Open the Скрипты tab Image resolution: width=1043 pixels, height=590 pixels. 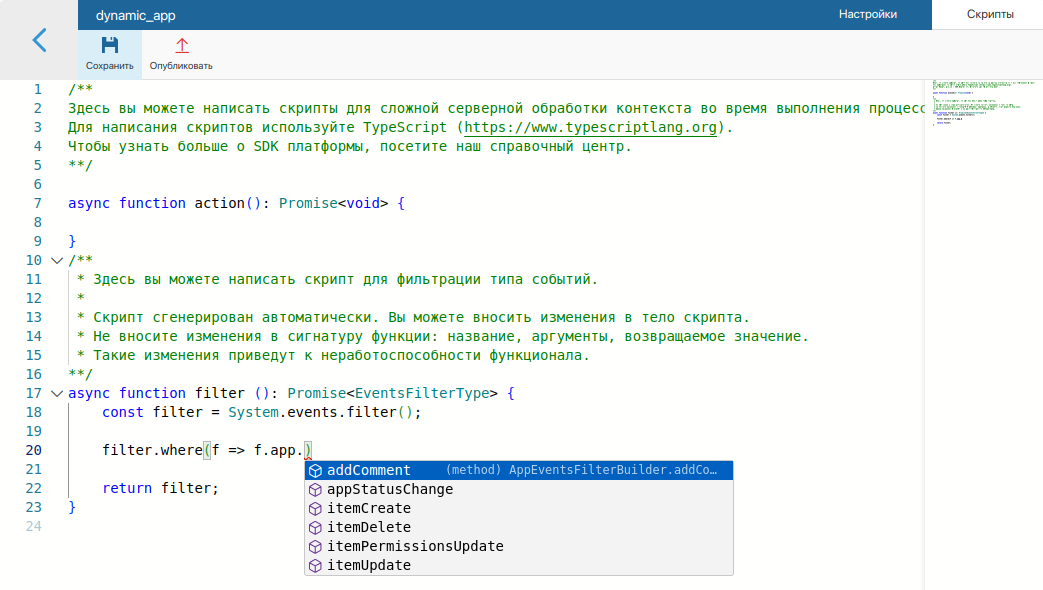[x=990, y=14]
